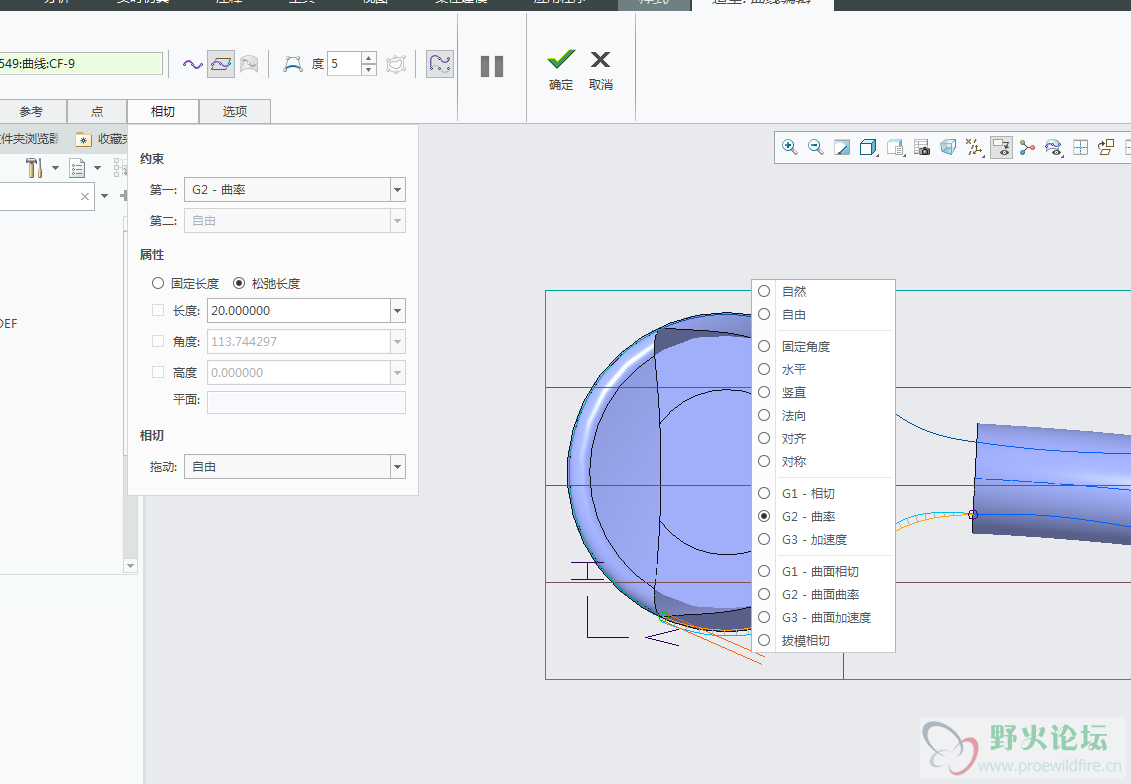Zoom out of the graphics view
Viewport: 1131px width, 784px height.
pyautogui.click(x=816, y=147)
